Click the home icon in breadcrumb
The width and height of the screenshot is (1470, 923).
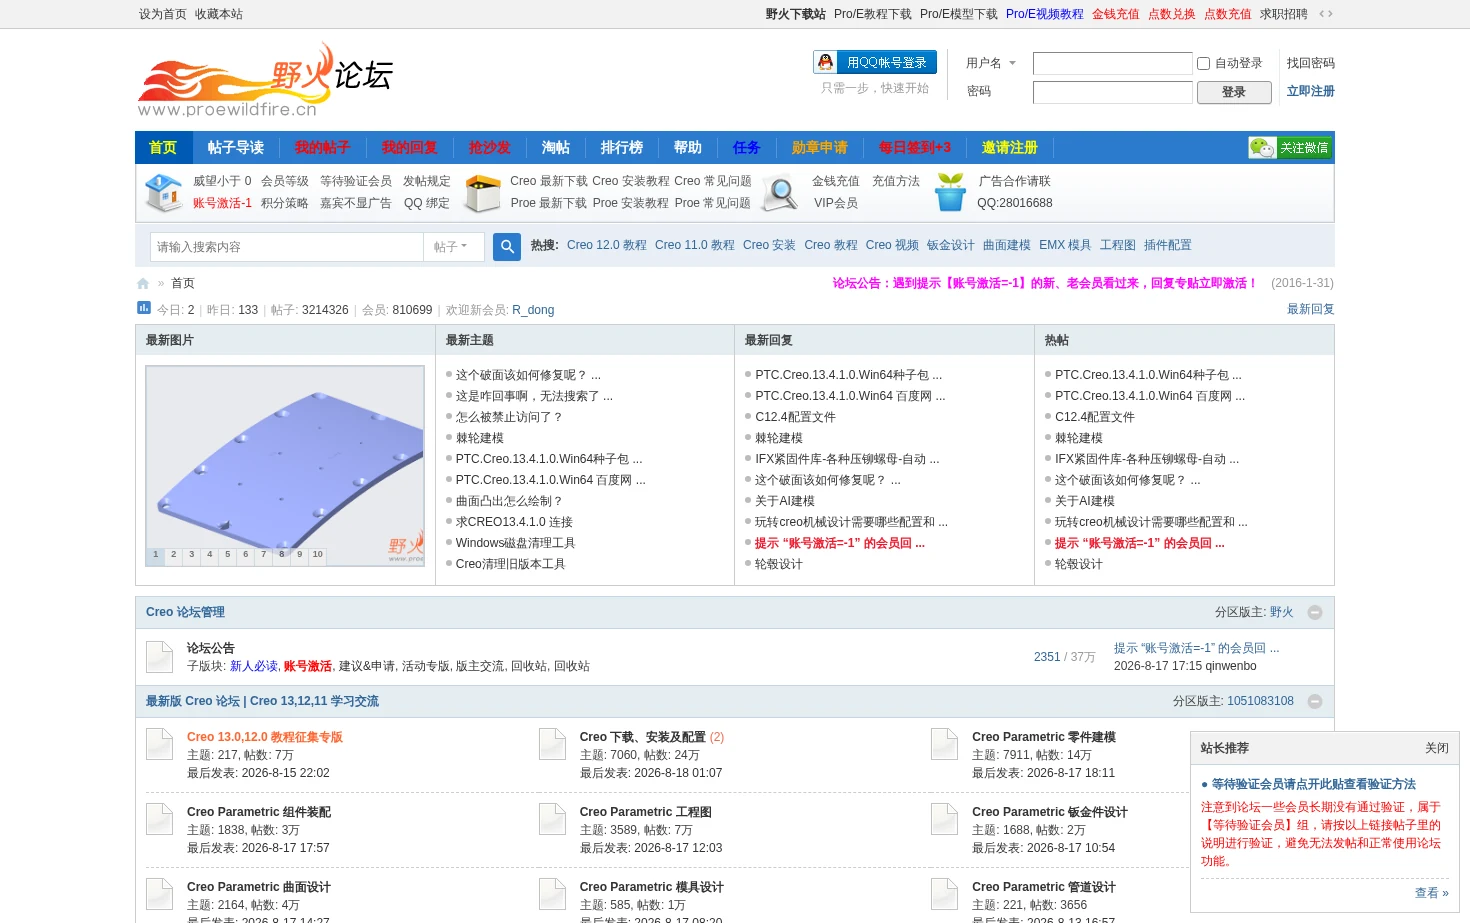(x=143, y=283)
